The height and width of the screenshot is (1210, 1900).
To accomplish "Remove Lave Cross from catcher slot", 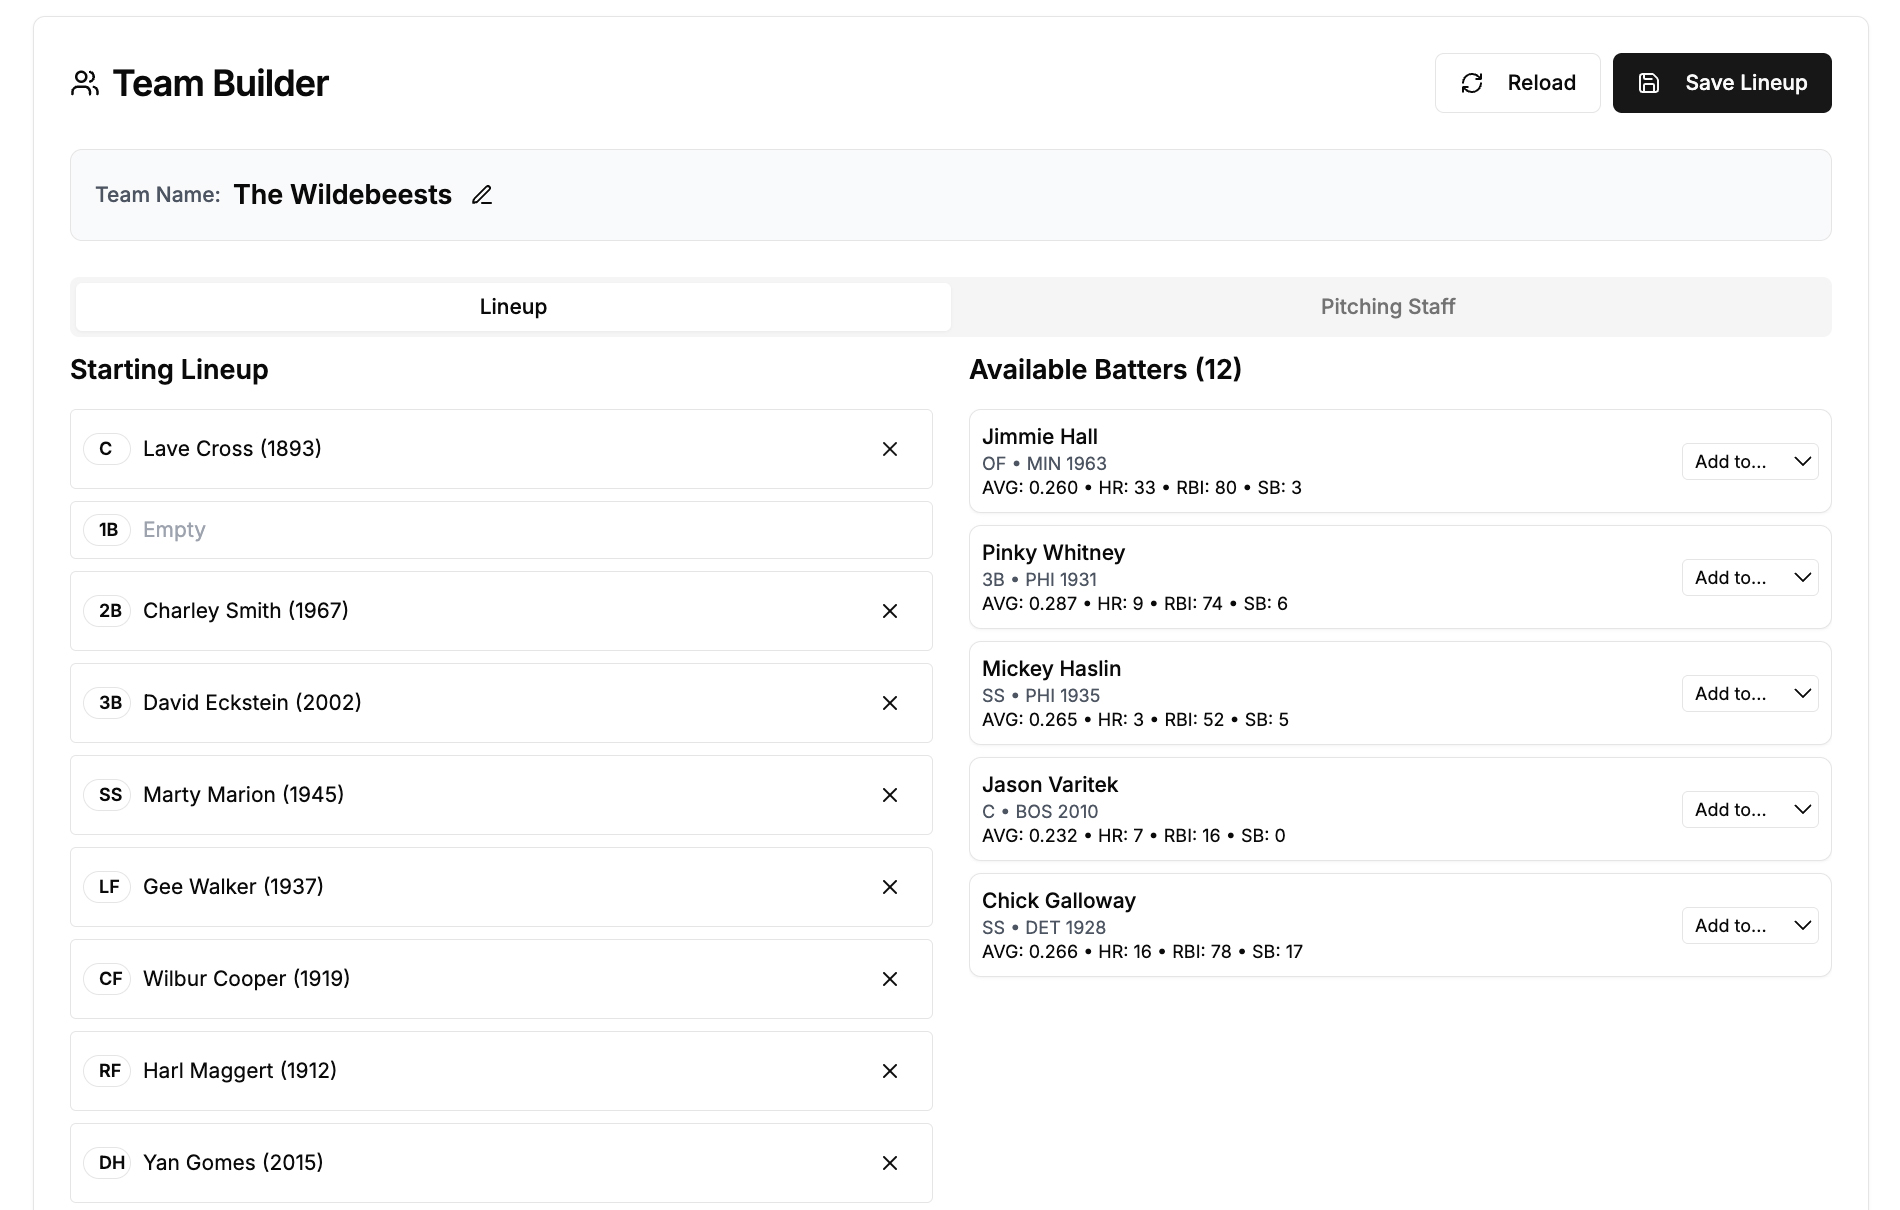I will point(890,449).
